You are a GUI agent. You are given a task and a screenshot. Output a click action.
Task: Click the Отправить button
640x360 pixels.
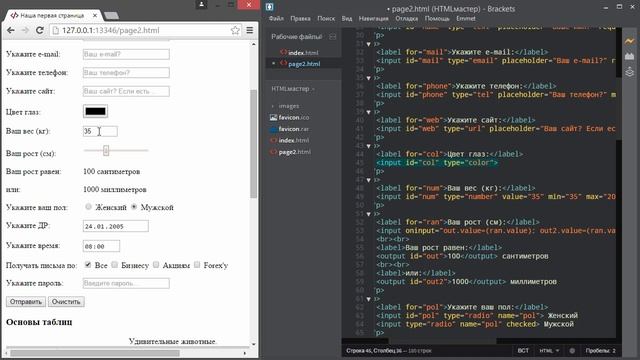26,302
